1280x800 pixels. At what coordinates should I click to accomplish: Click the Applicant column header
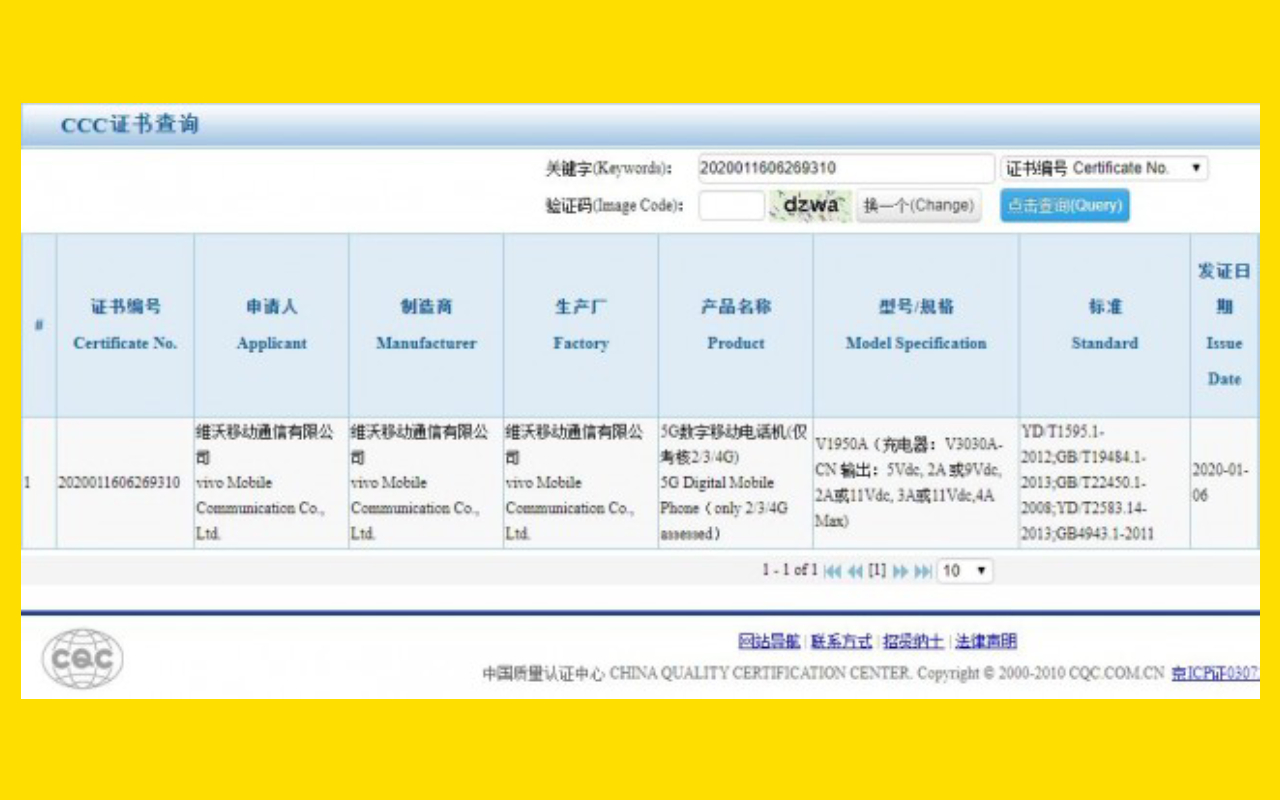(x=271, y=325)
